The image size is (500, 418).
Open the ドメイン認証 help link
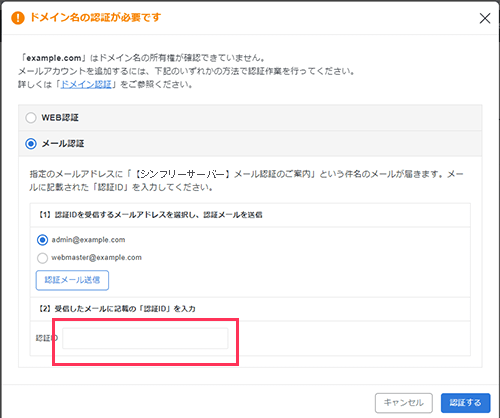pyautogui.click(x=86, y=84)
